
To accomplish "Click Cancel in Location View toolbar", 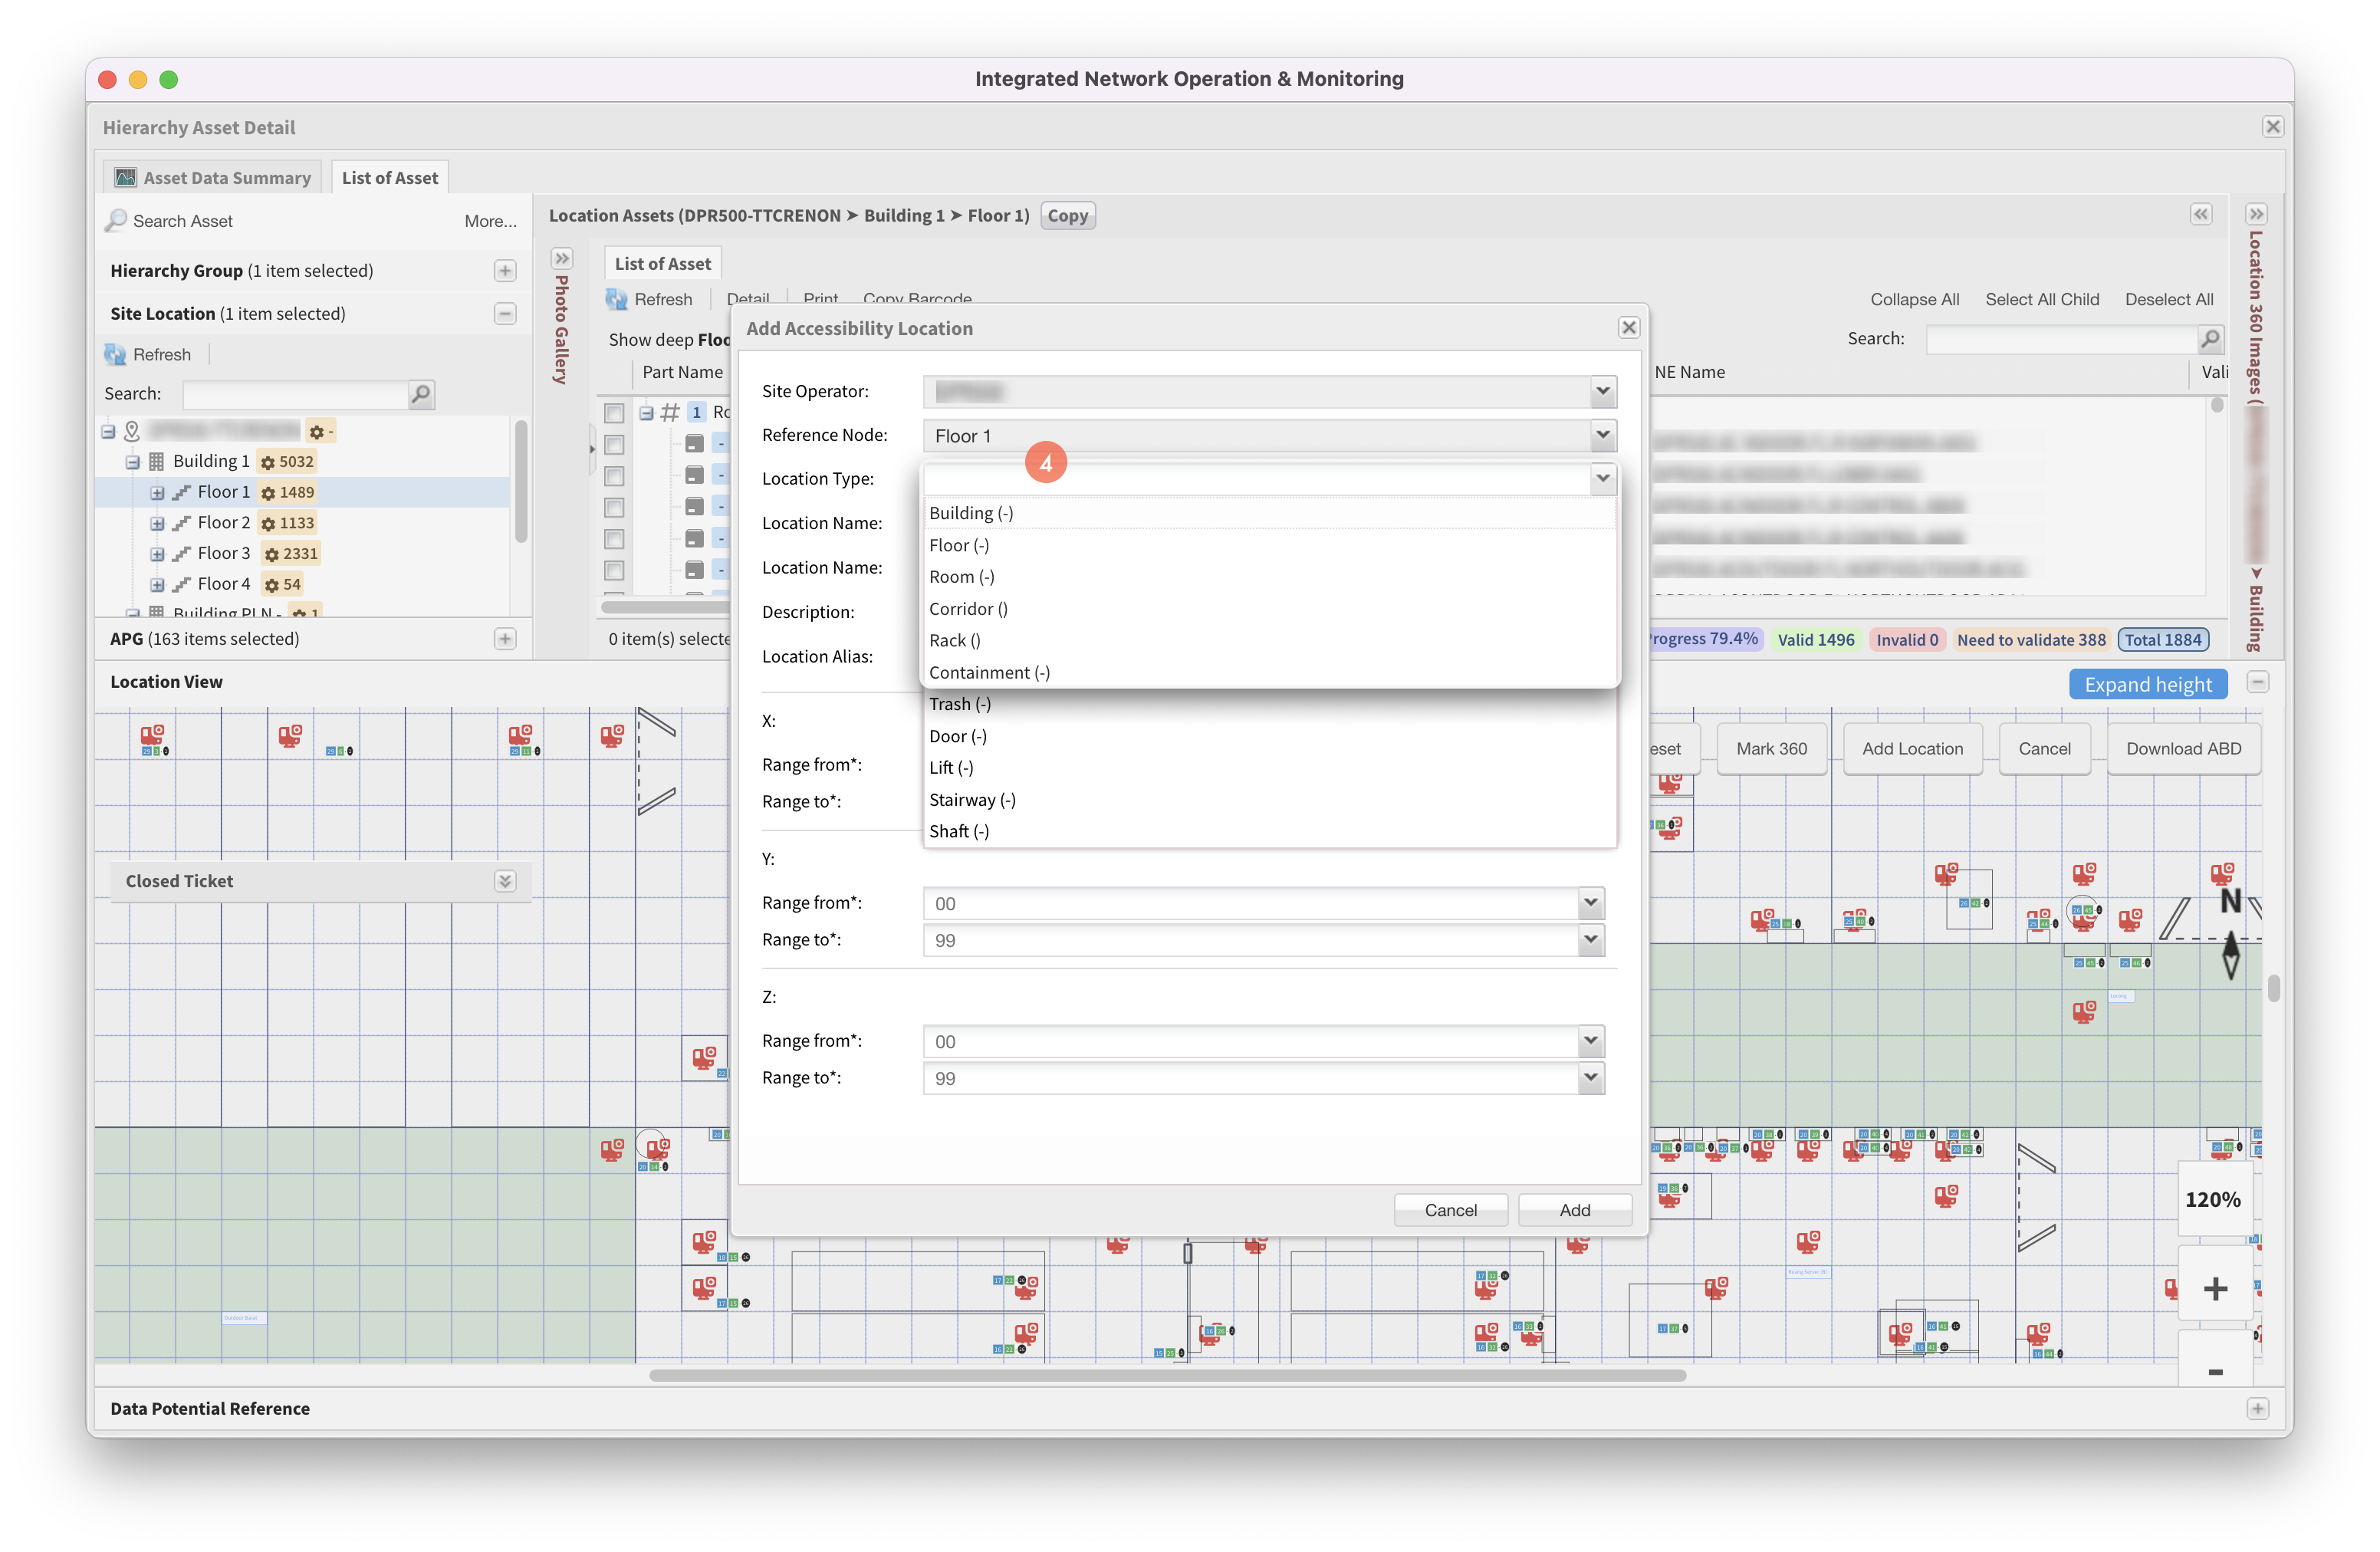I will (2044, 749).
